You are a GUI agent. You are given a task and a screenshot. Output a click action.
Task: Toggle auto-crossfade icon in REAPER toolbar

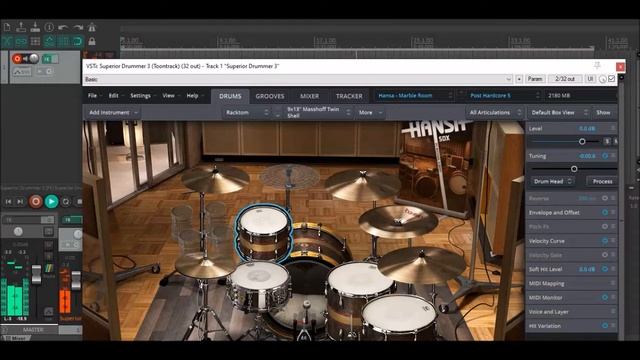click(x=7, y=41)
